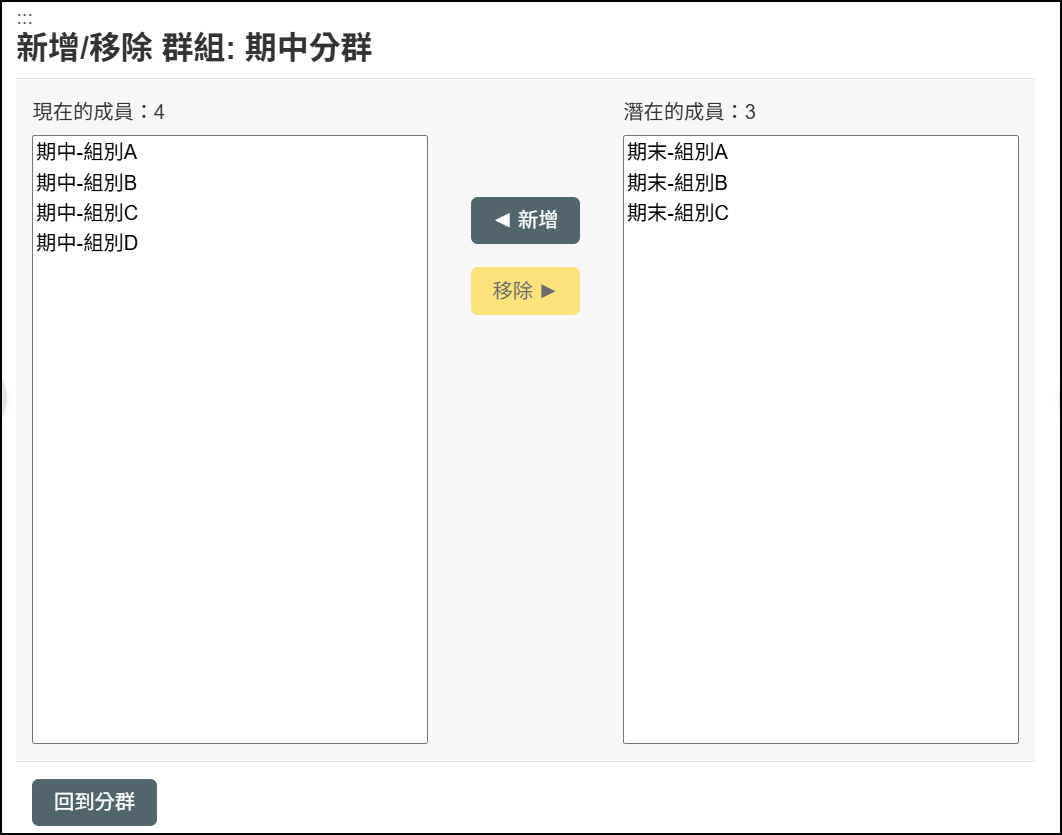
Task: Click the 新增 (add) button
Action: (525, 220)
